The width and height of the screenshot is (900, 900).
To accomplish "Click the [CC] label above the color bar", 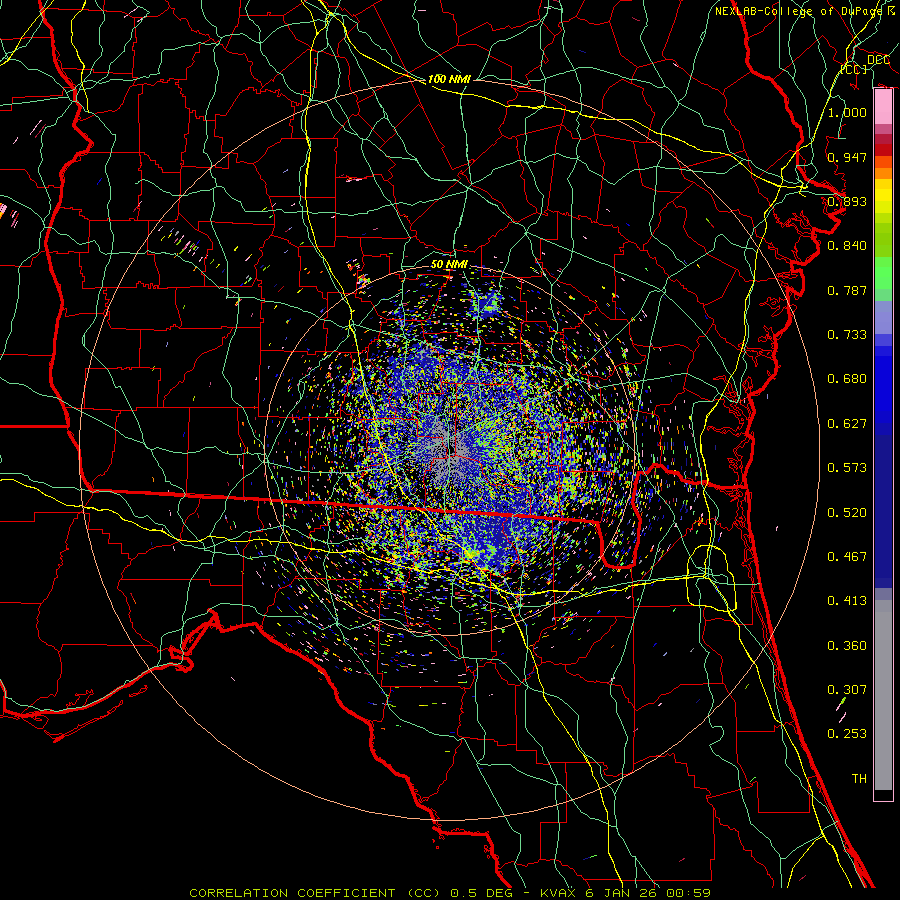I will click(854, 69).
